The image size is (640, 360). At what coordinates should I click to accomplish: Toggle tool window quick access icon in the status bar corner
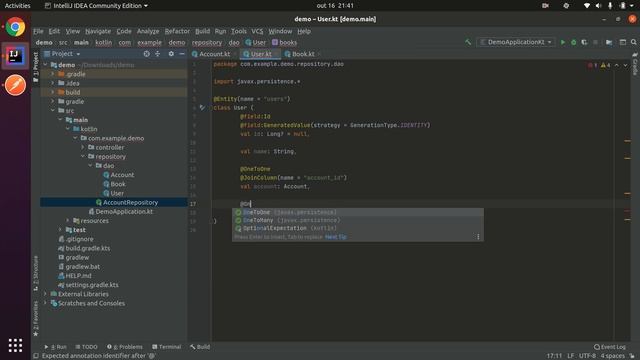click(36, 356)
